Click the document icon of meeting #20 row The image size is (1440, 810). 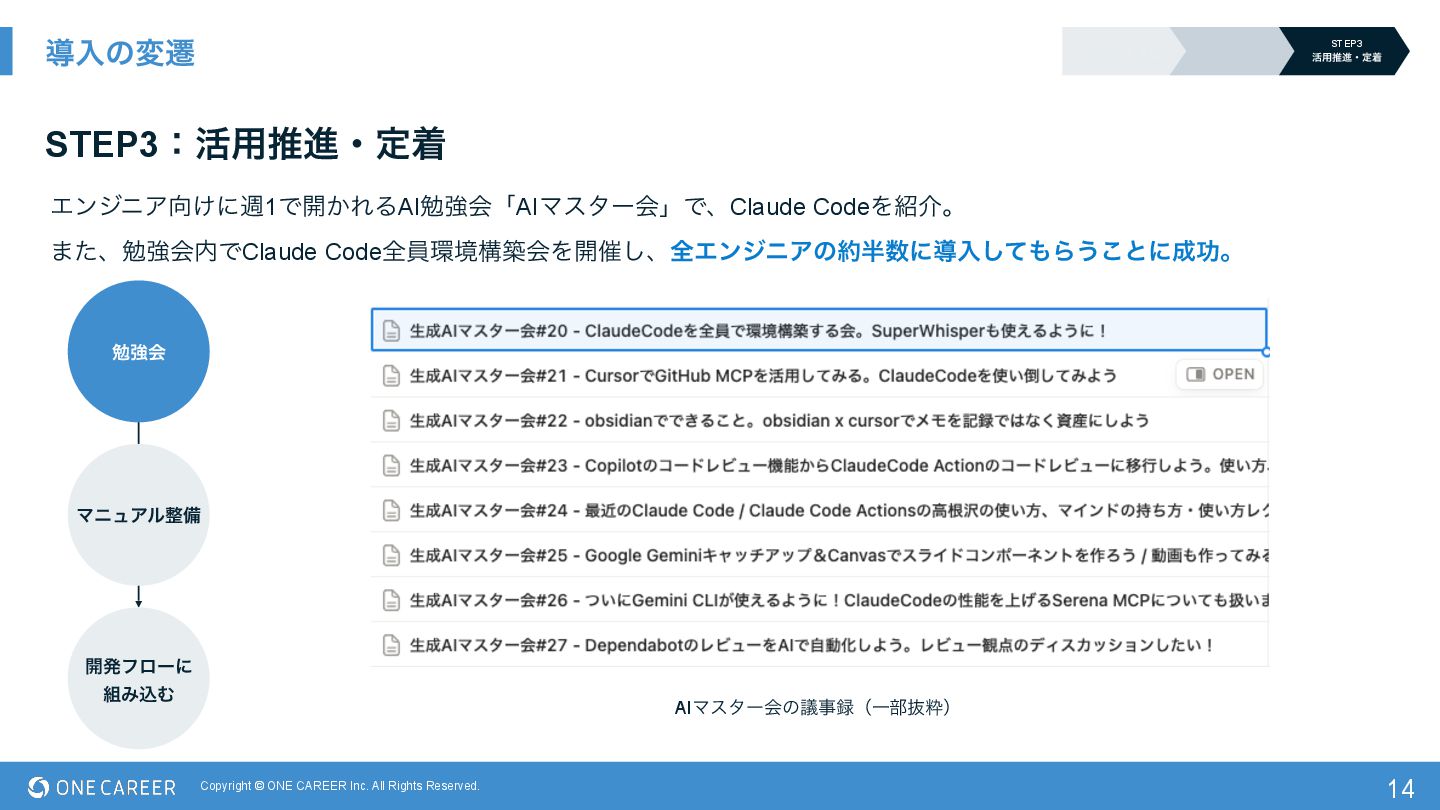point(392,331)
